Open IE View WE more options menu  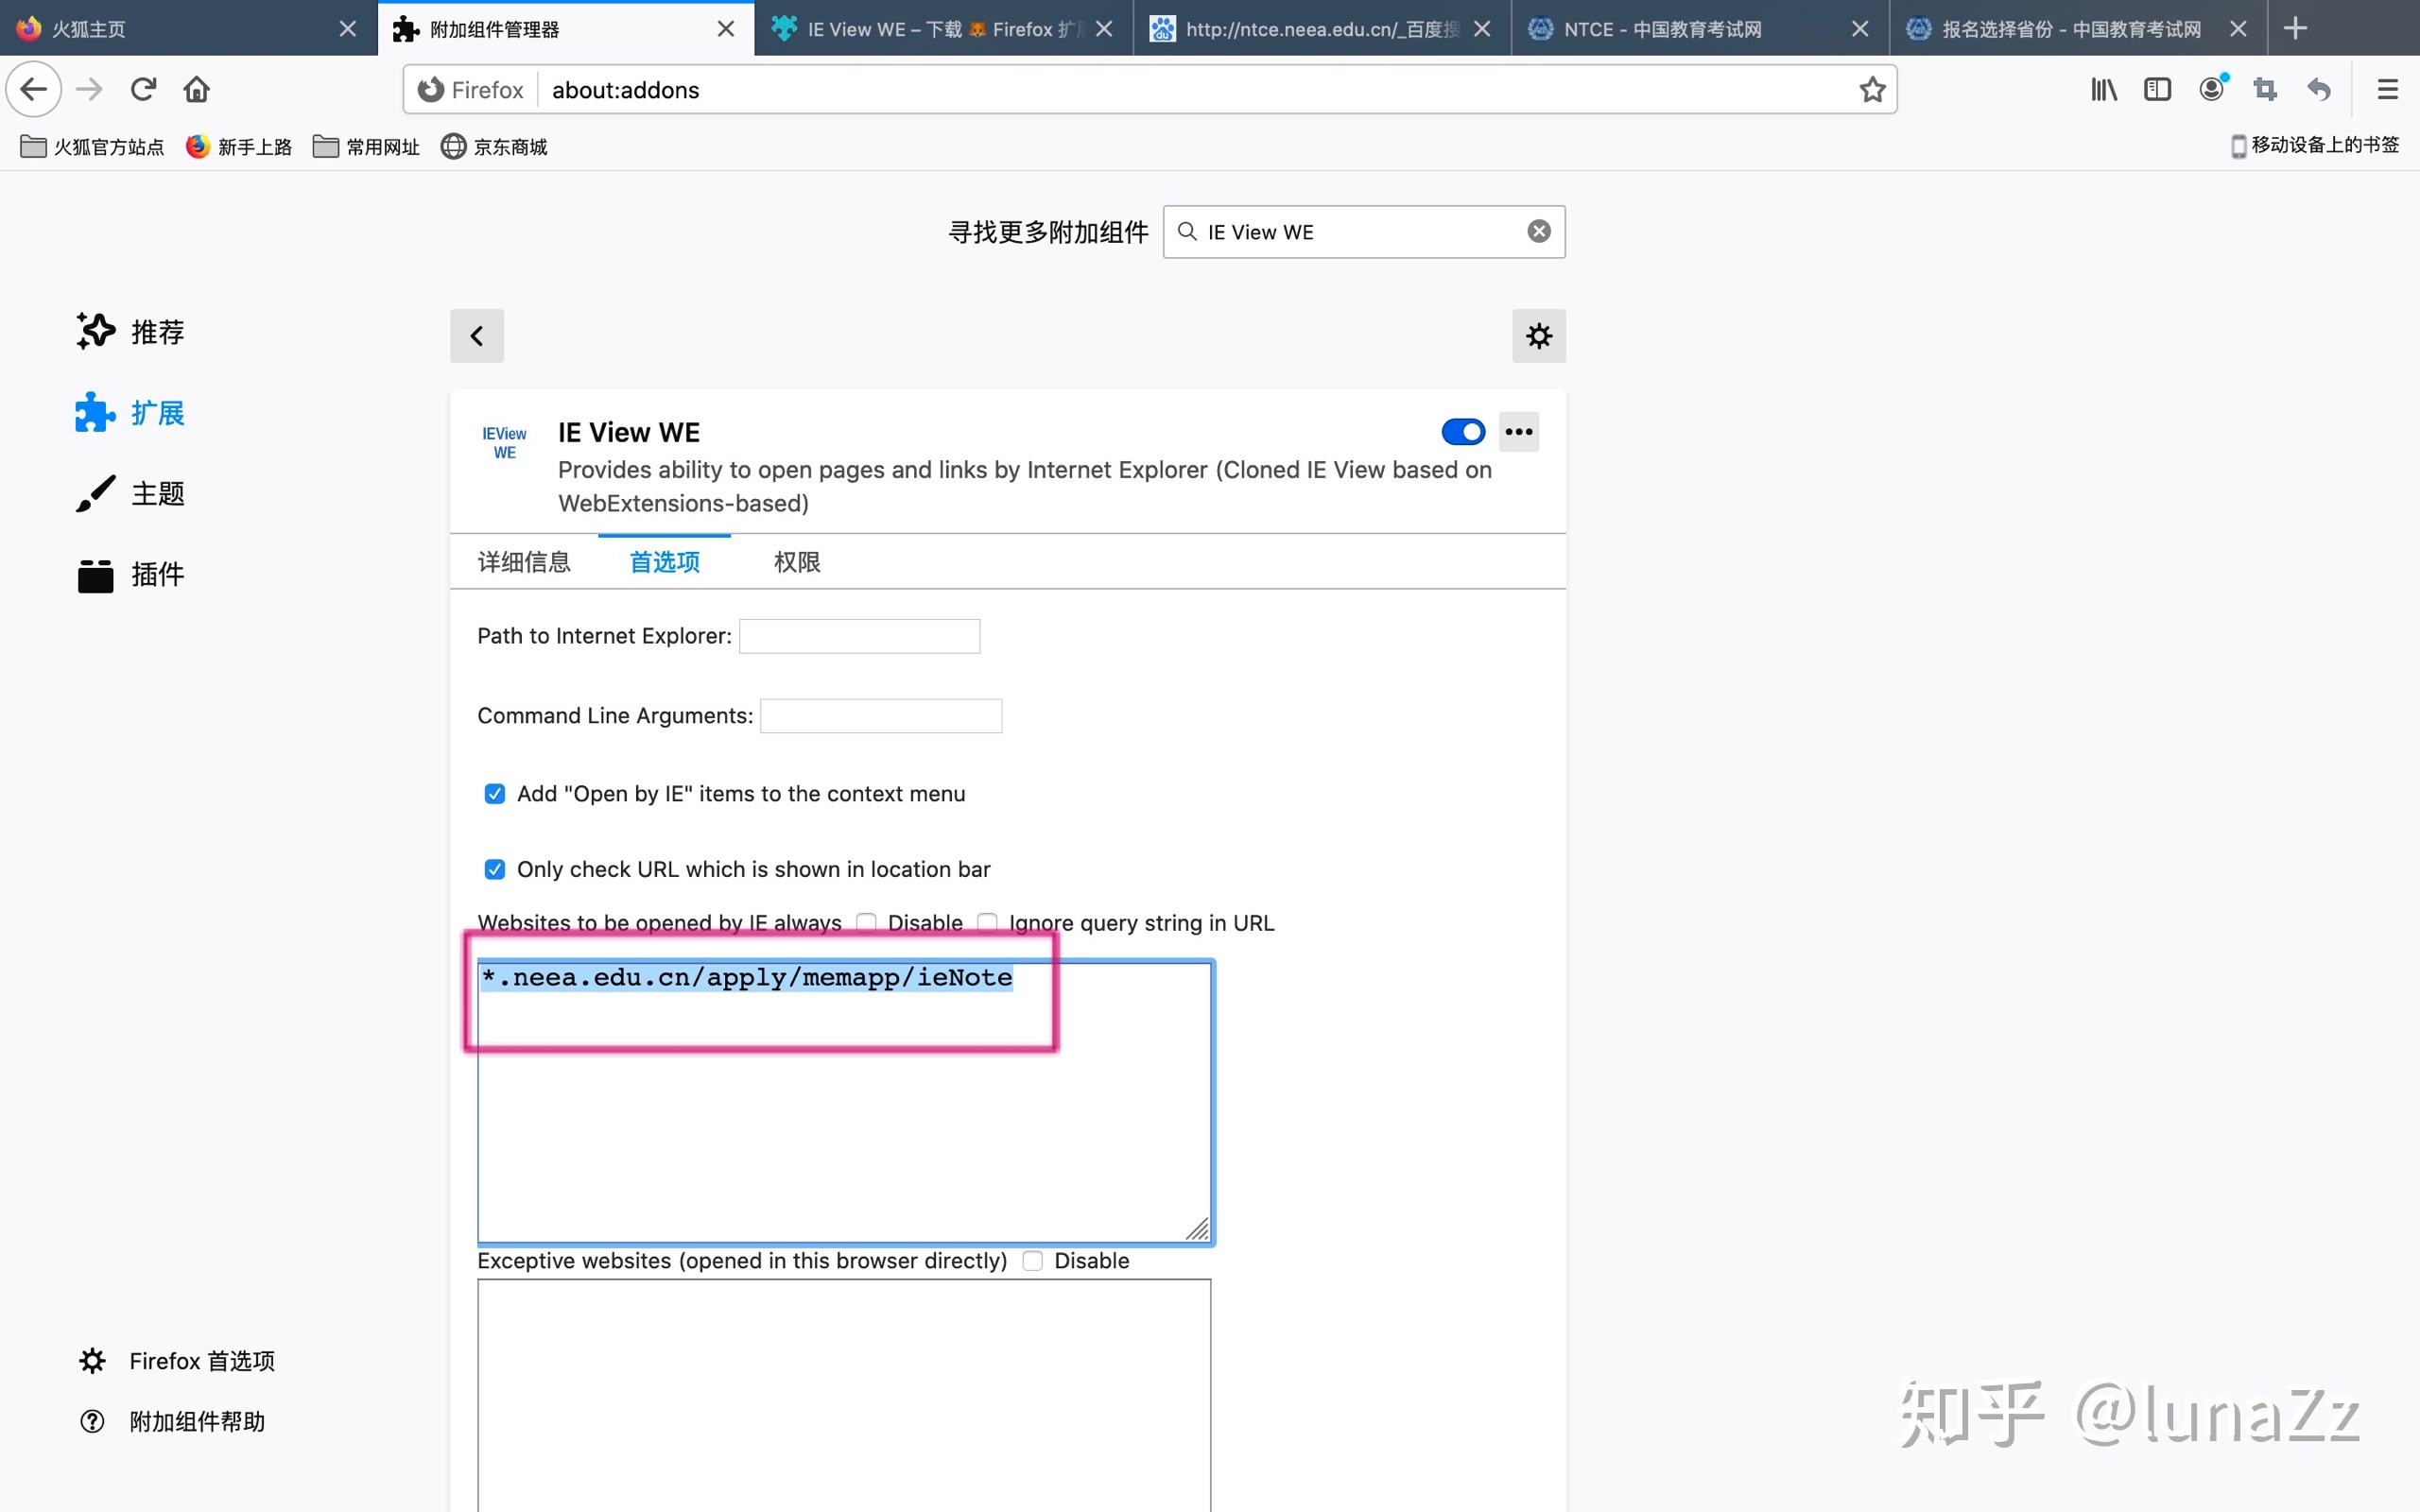[x=1519, y=432]
